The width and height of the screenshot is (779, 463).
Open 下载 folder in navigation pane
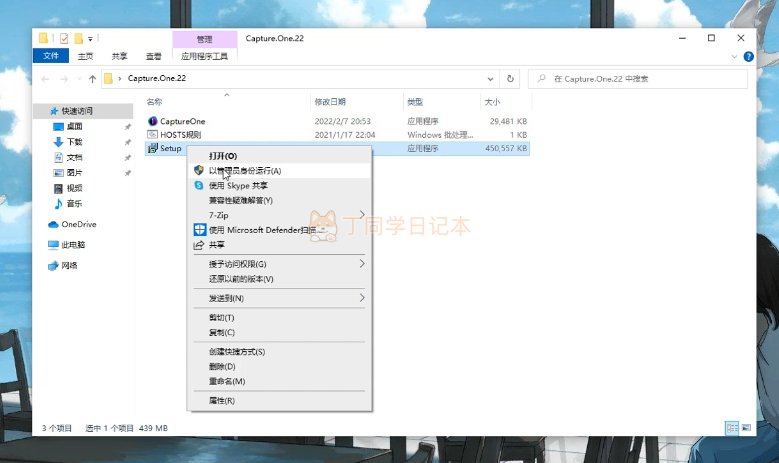point(75,142)
